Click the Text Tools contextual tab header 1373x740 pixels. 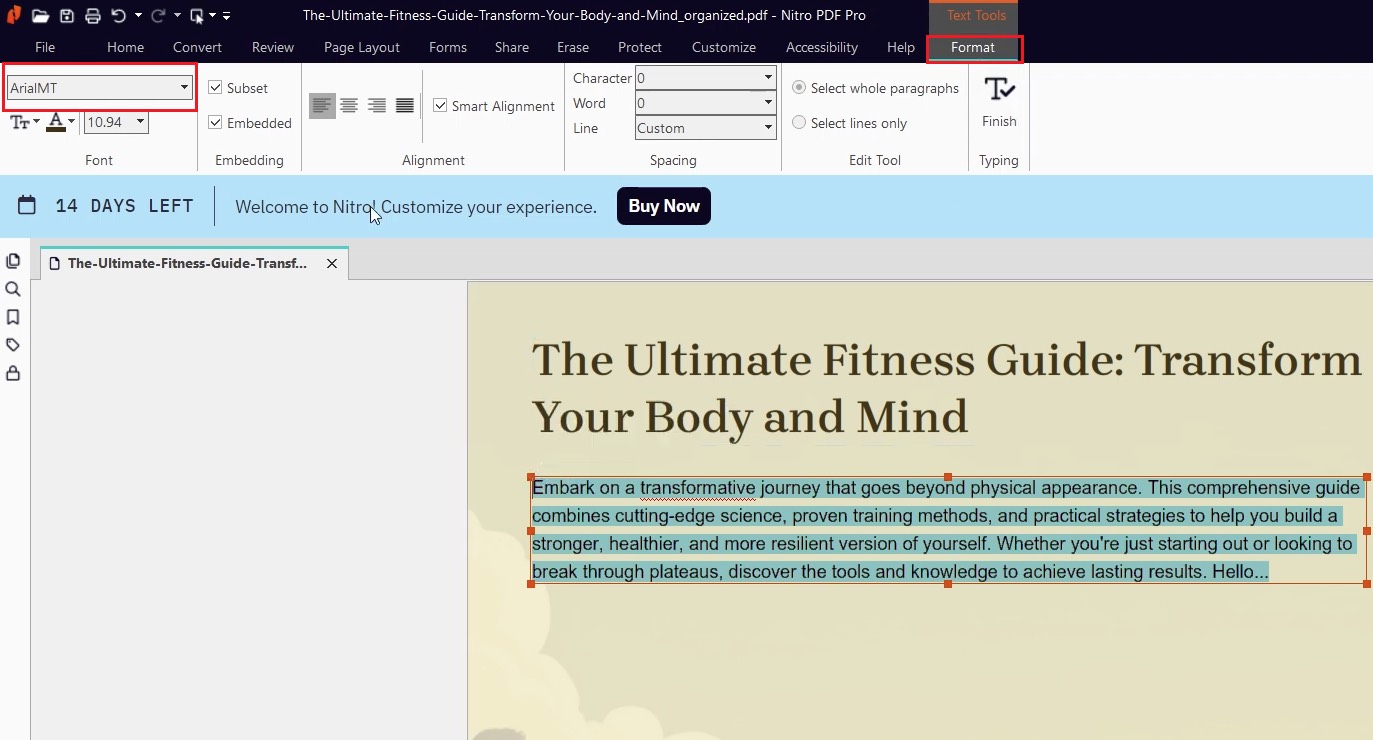[x=974, y=16]
